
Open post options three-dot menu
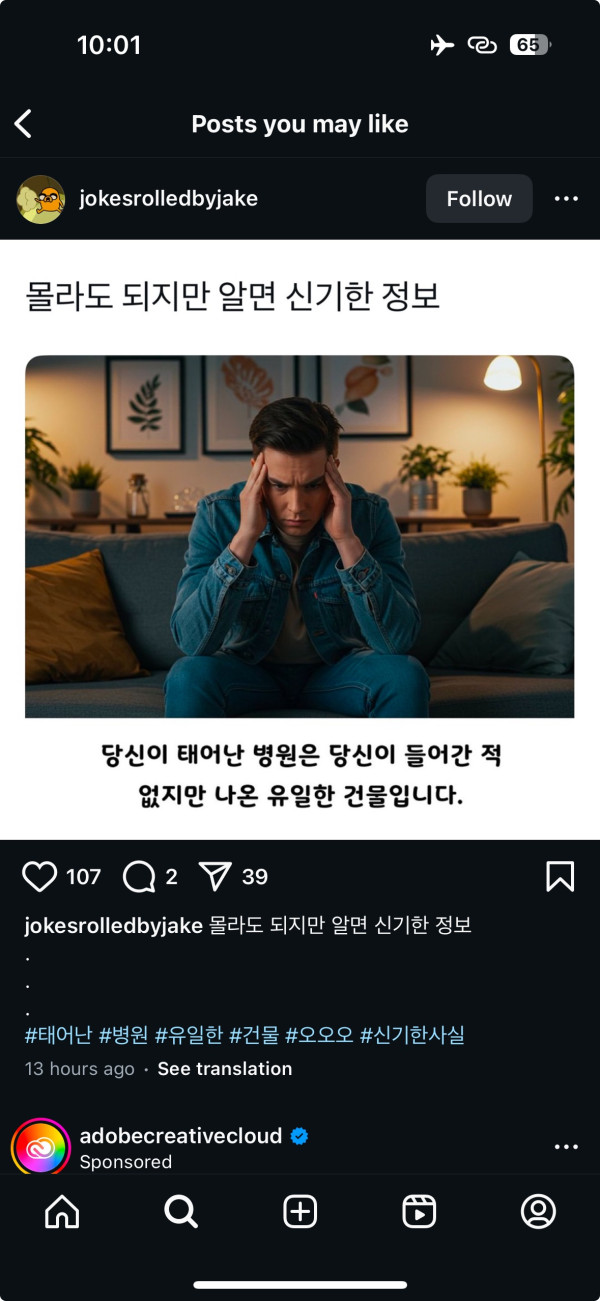tap(566, 199)
